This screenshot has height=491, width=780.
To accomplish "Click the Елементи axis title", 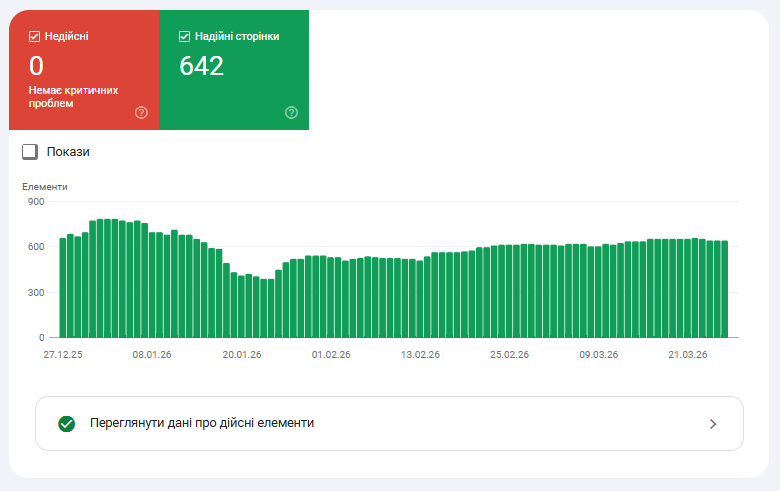I will coord(45,187).
